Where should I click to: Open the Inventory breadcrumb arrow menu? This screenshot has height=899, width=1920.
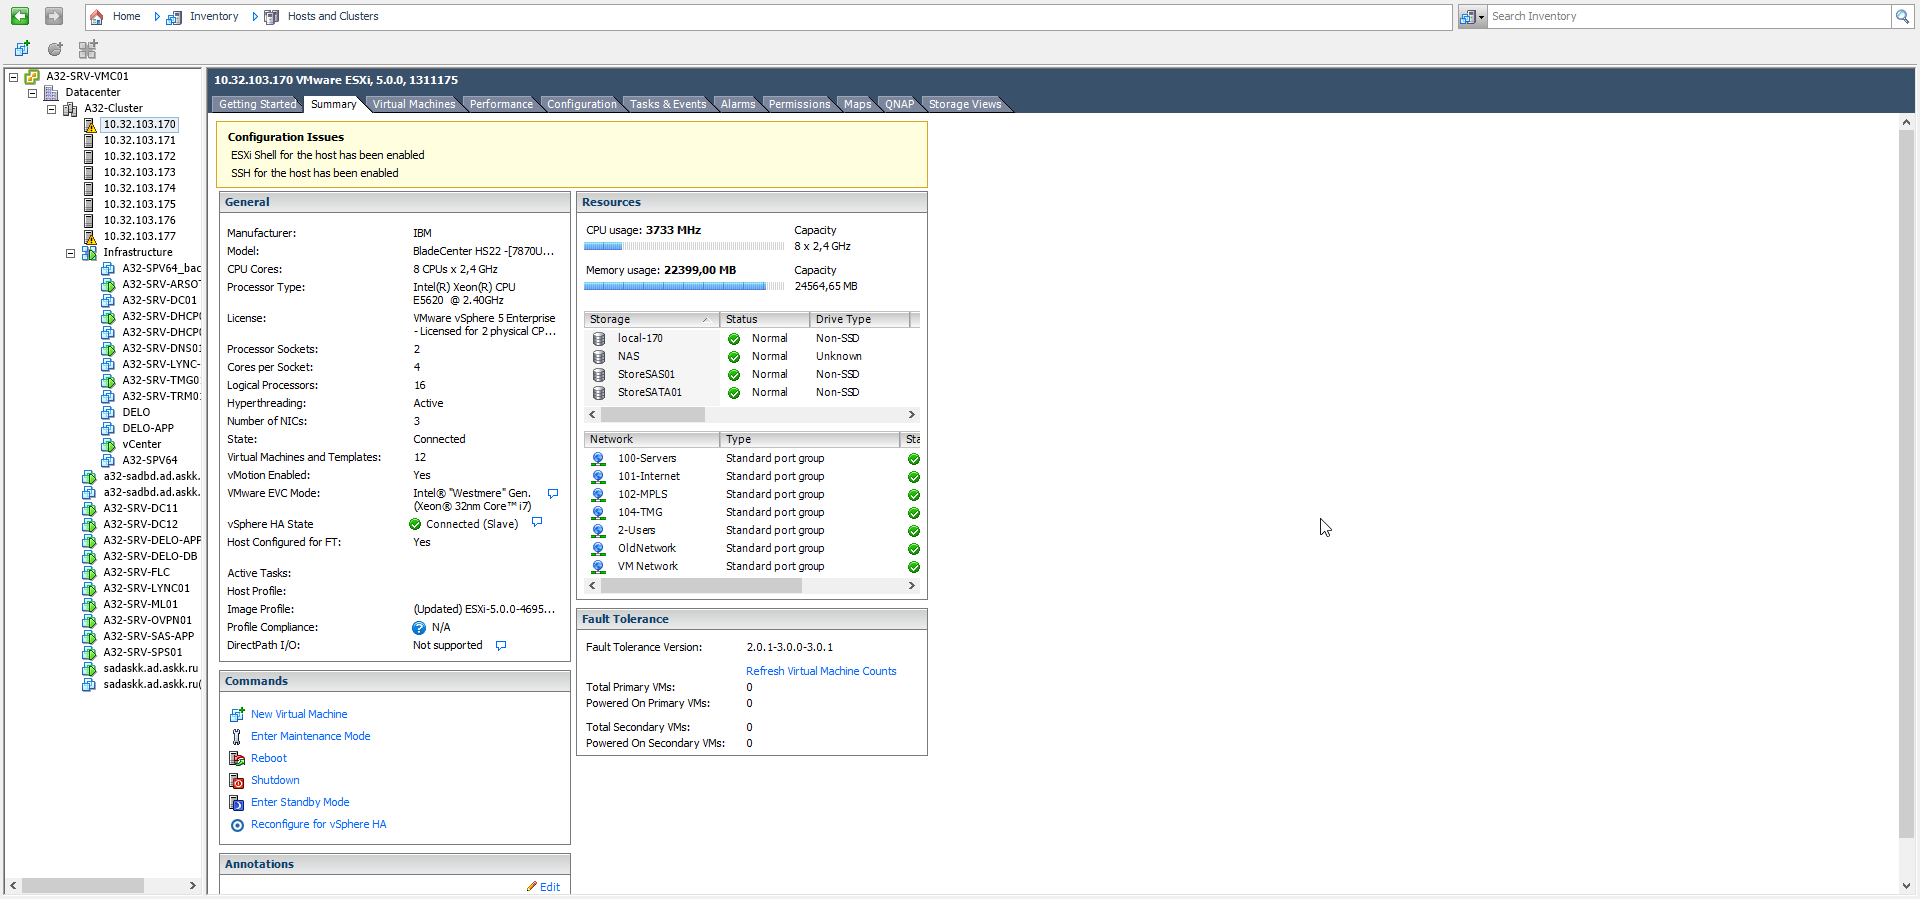[x=255, y=17]
